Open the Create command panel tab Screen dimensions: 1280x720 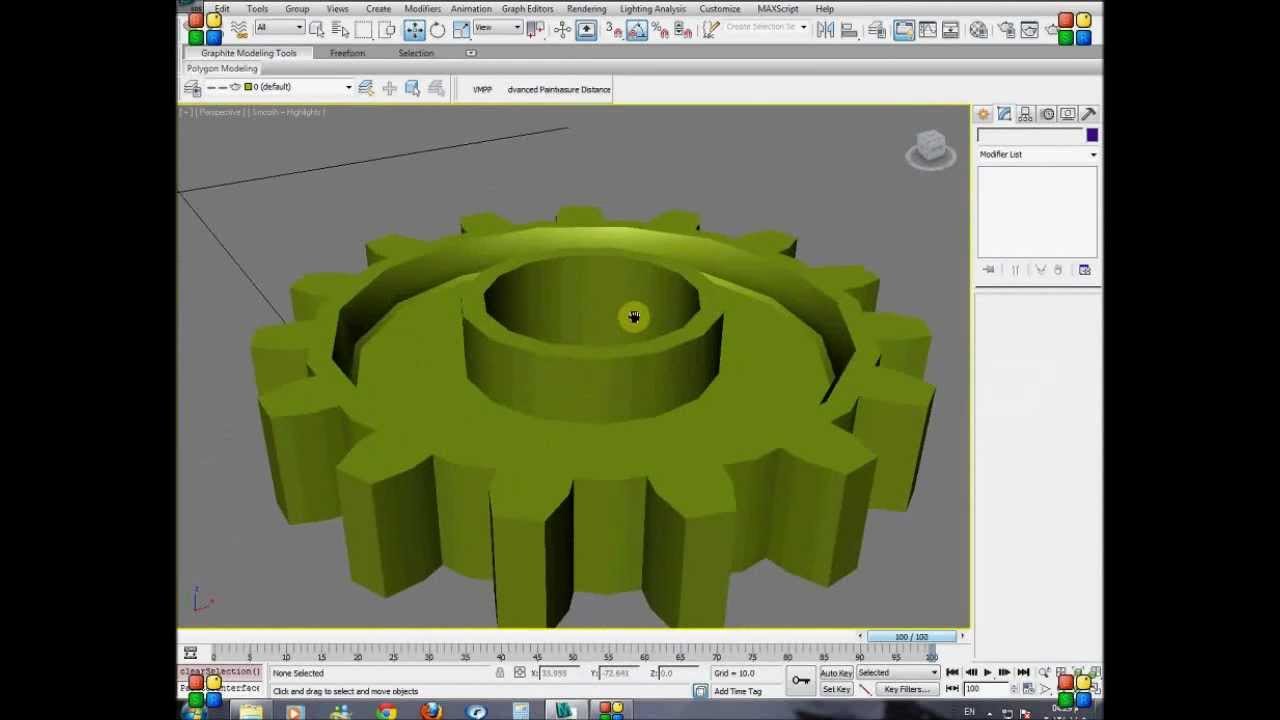984,114
